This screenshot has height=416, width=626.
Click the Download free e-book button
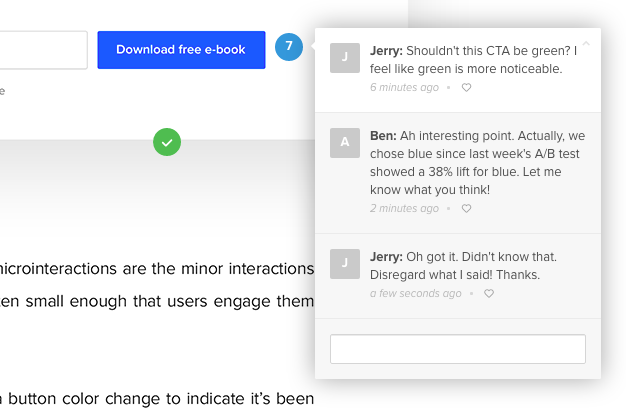coord(181,50)
